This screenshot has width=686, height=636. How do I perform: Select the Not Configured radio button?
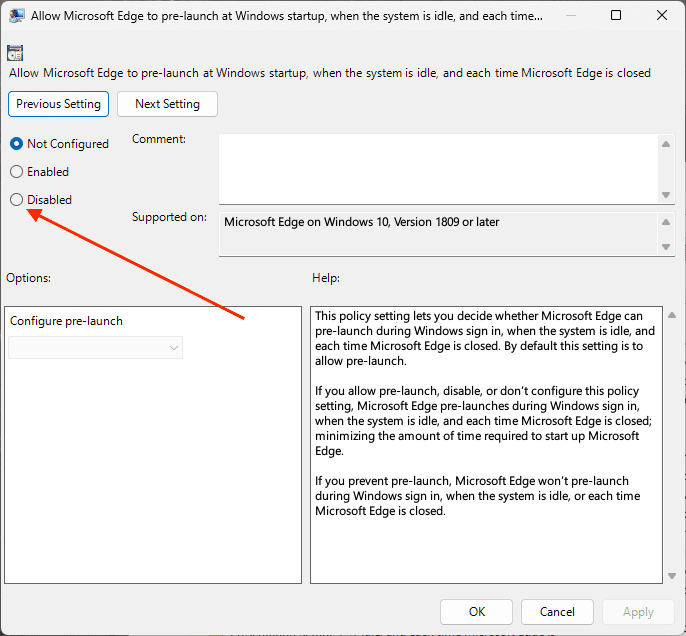click(x=16, y=143)
